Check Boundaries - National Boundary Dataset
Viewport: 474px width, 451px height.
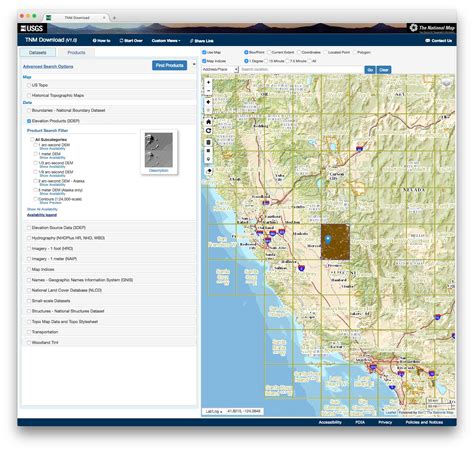coord(29,111)
